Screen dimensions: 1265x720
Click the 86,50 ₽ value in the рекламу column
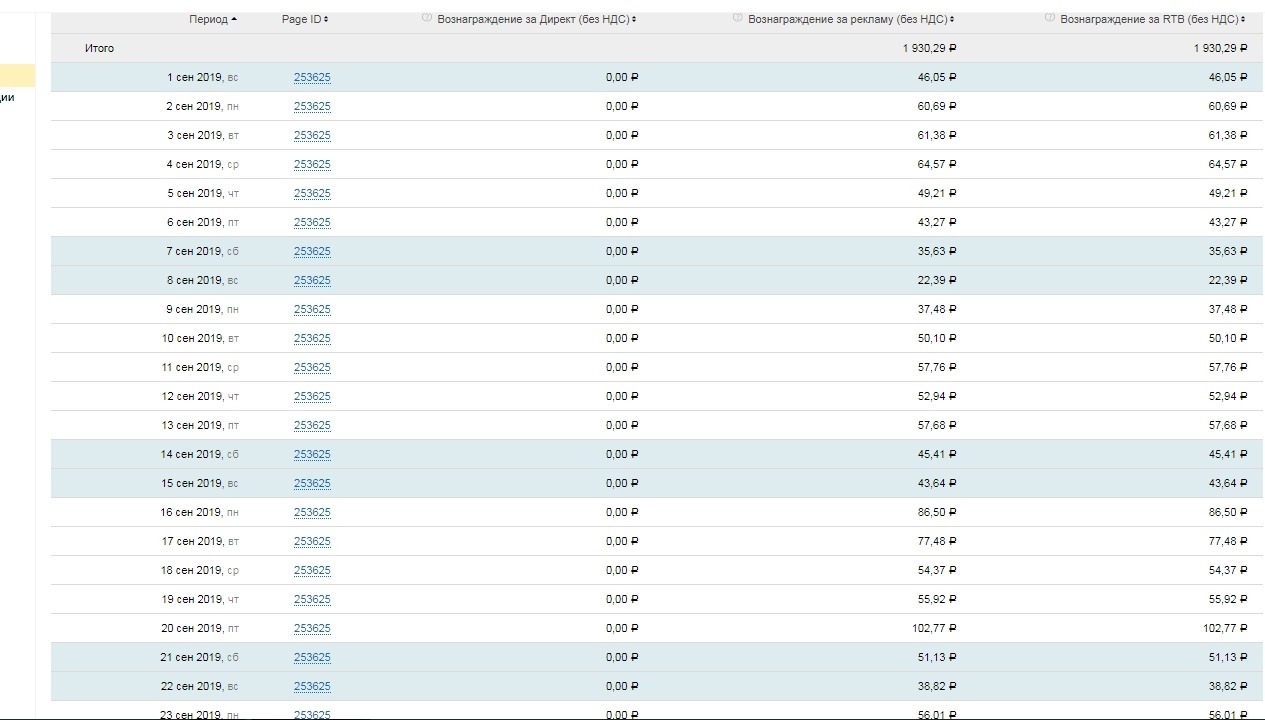[937, 512]
